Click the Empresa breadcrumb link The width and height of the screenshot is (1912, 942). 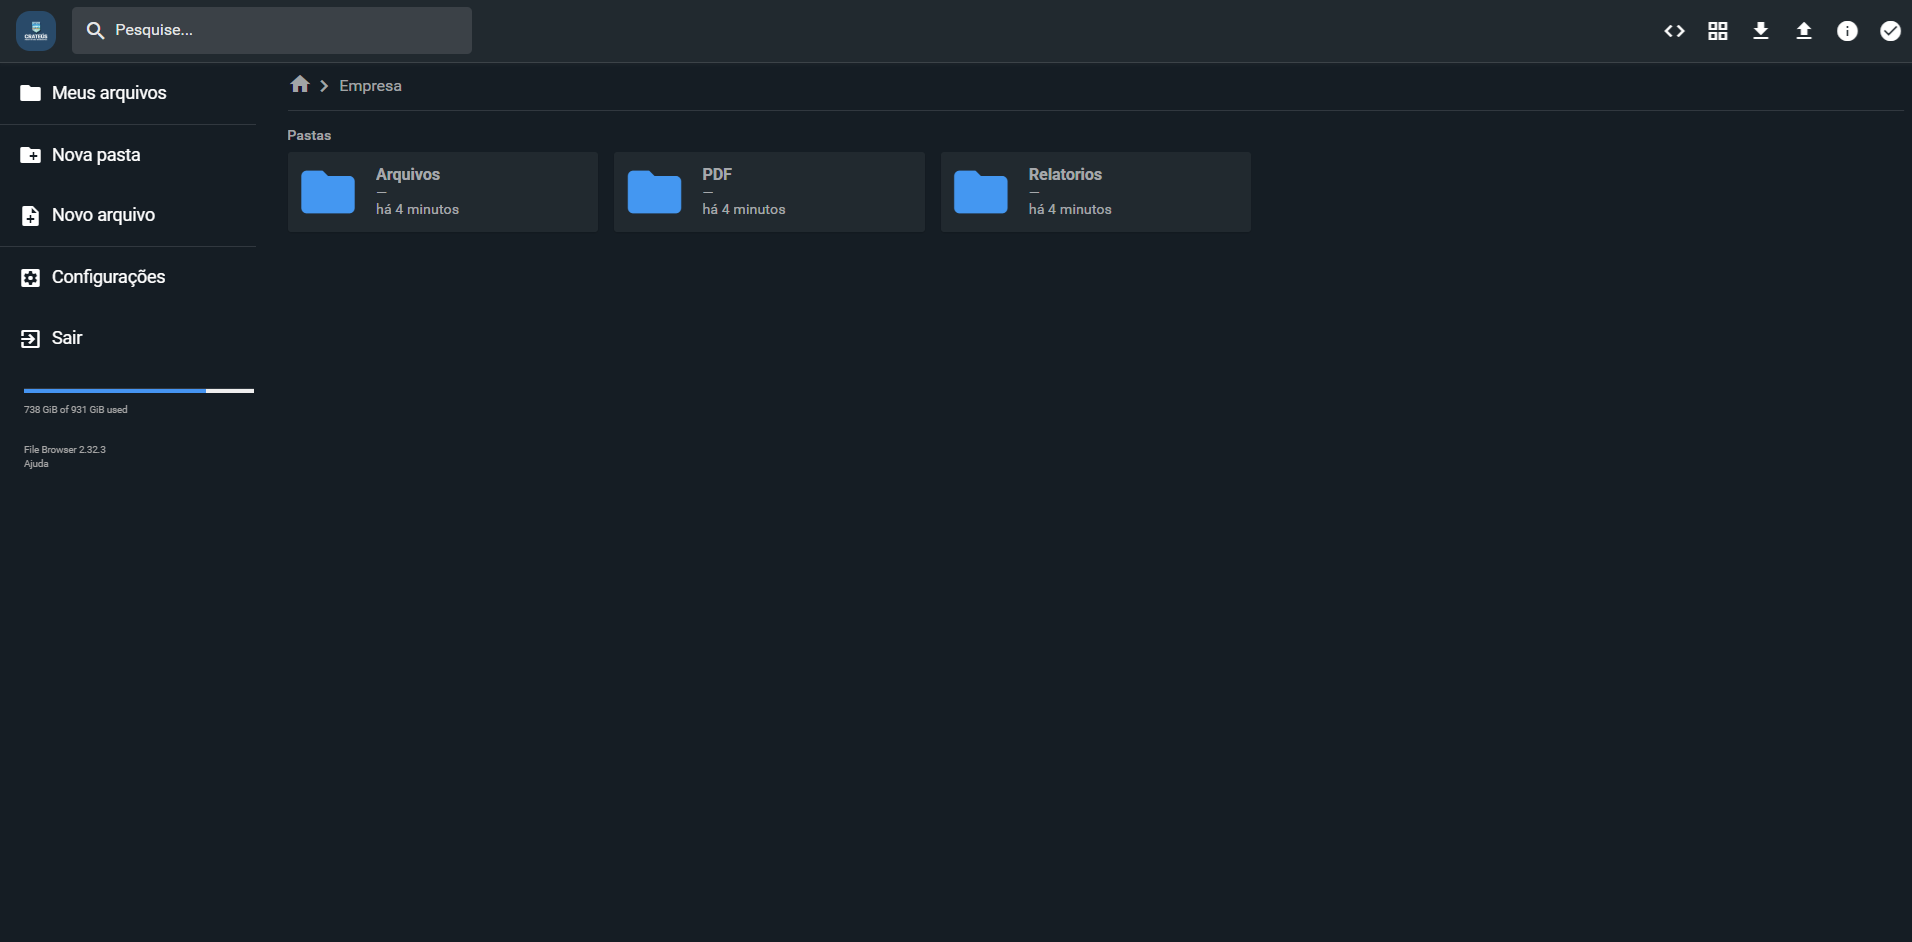coord(370,86)
